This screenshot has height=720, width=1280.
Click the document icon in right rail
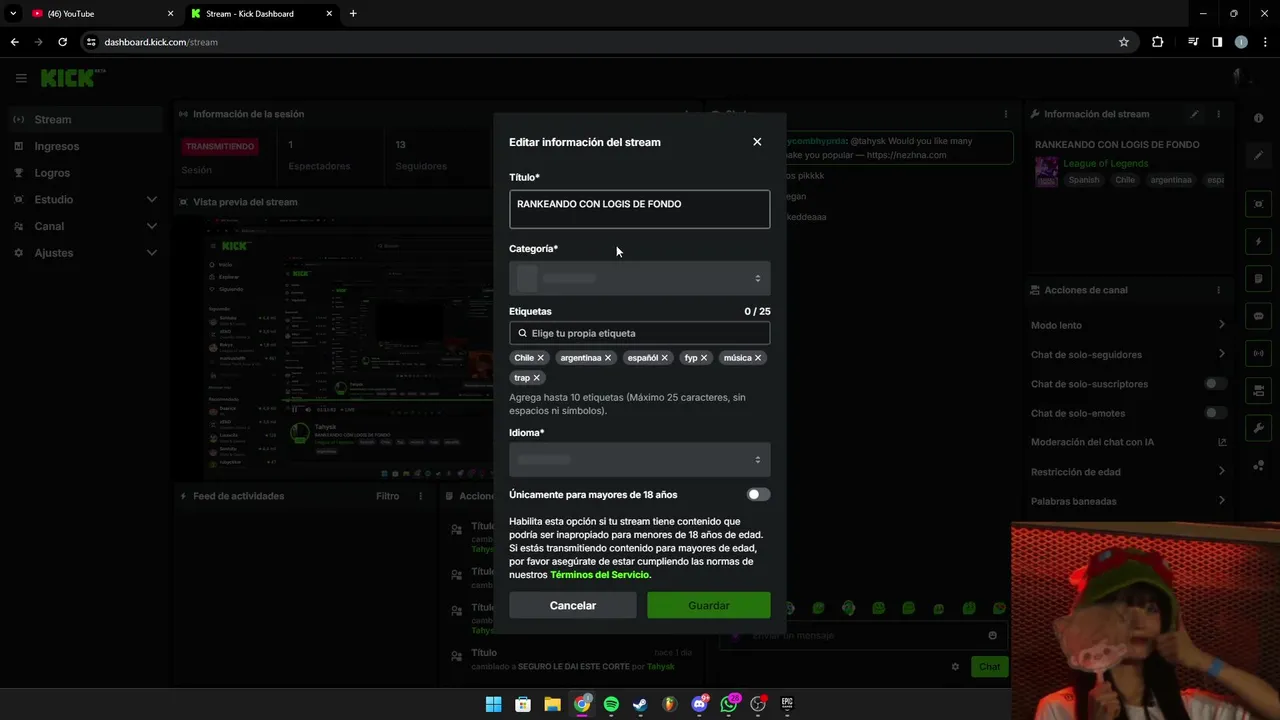pos(1259,279)
